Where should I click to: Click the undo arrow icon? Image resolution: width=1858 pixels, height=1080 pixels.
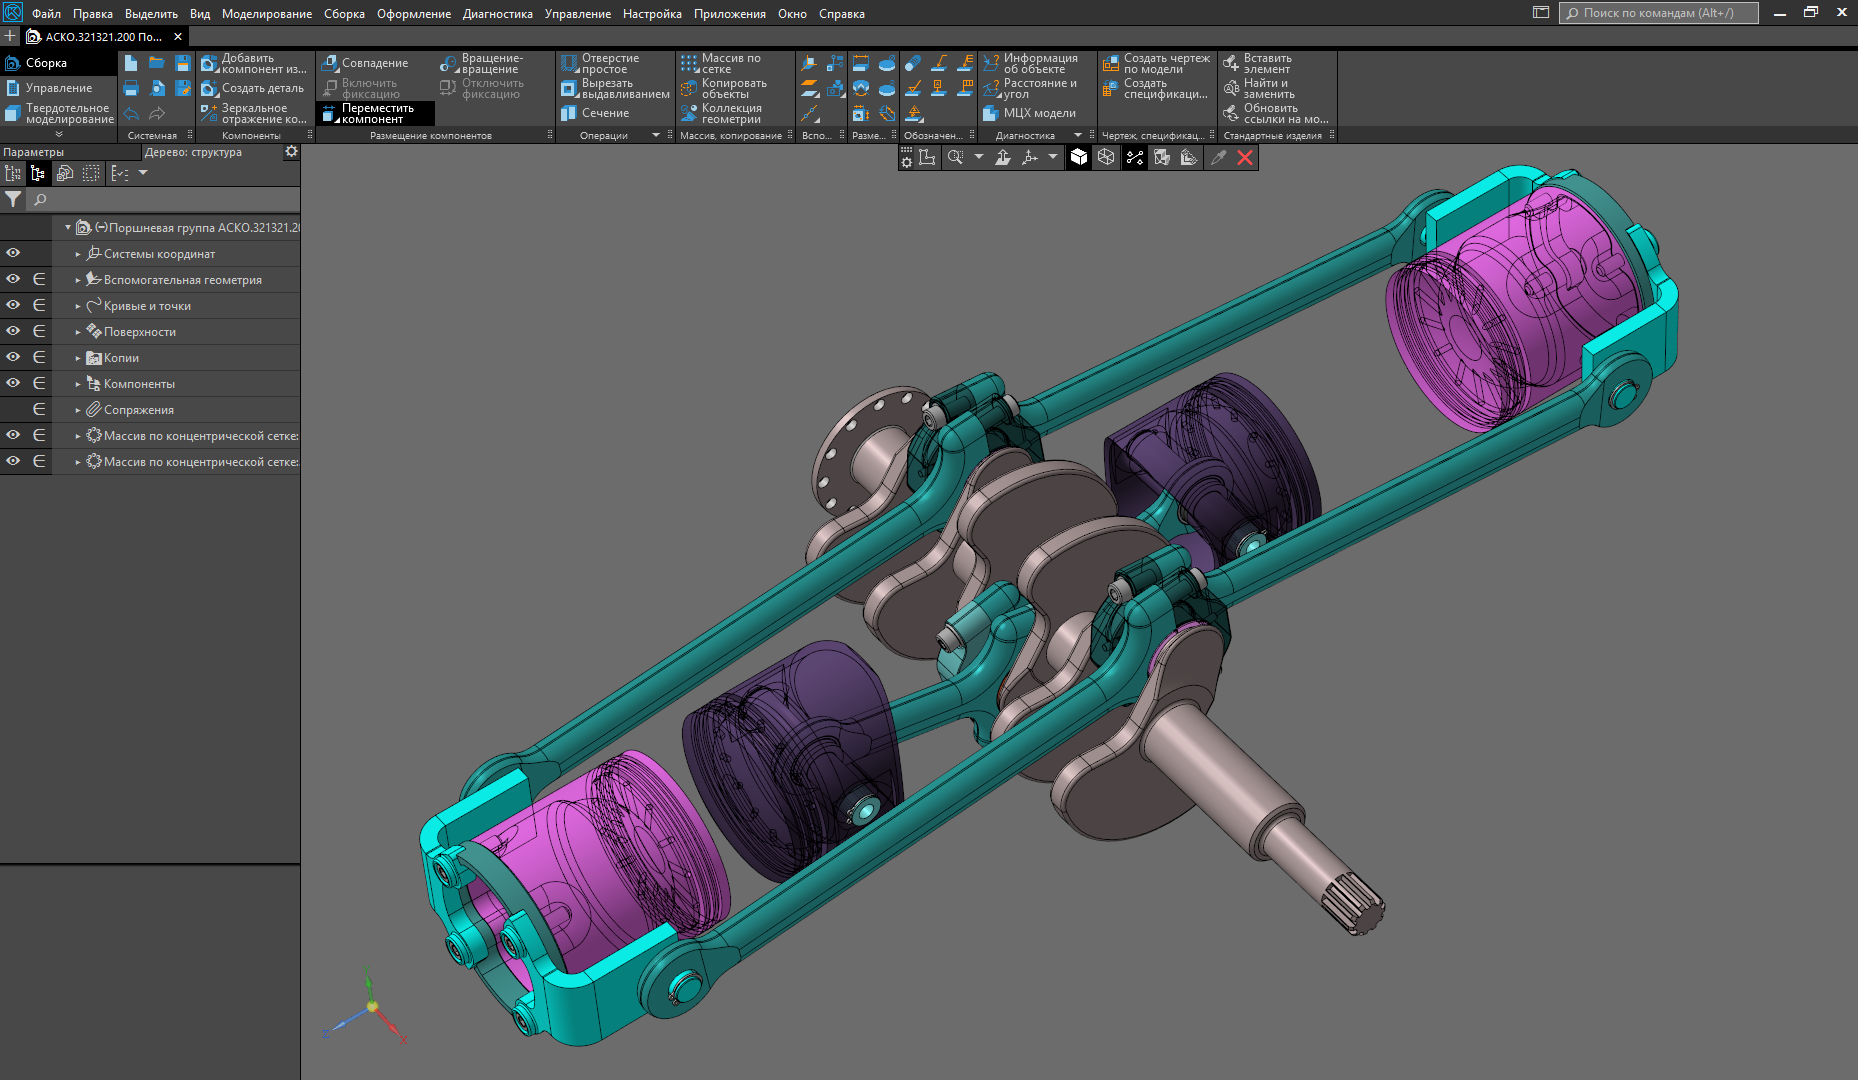[131, 113]
